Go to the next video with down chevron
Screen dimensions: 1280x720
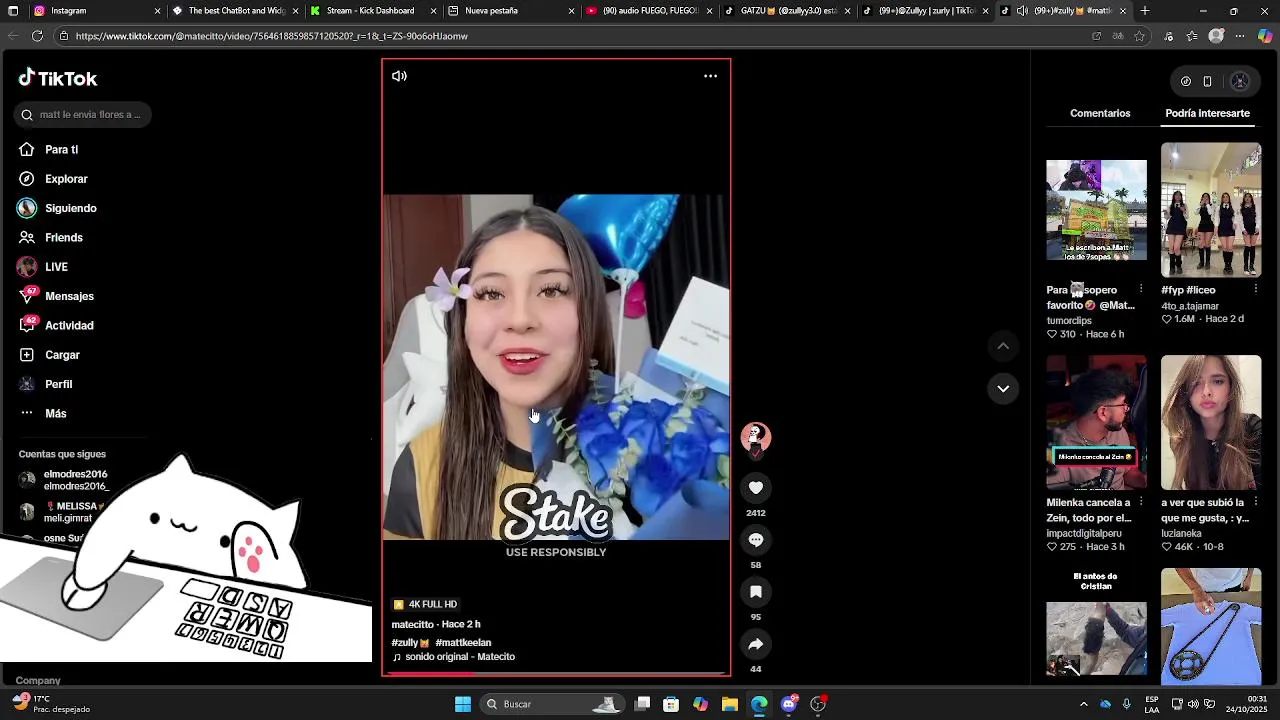pyautogui.click(x=1003, y=388)
